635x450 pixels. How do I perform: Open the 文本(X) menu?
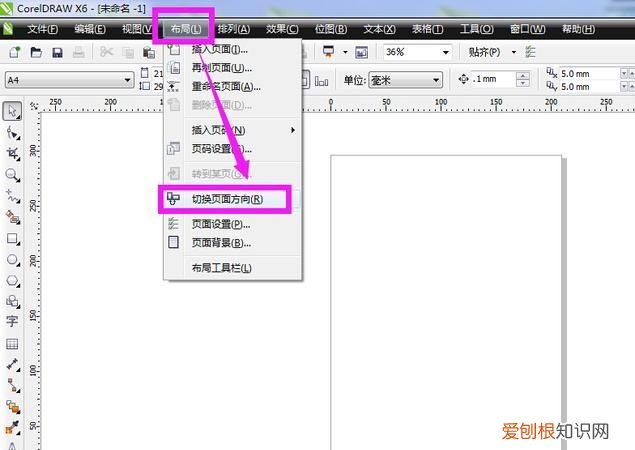click(379, 29)
